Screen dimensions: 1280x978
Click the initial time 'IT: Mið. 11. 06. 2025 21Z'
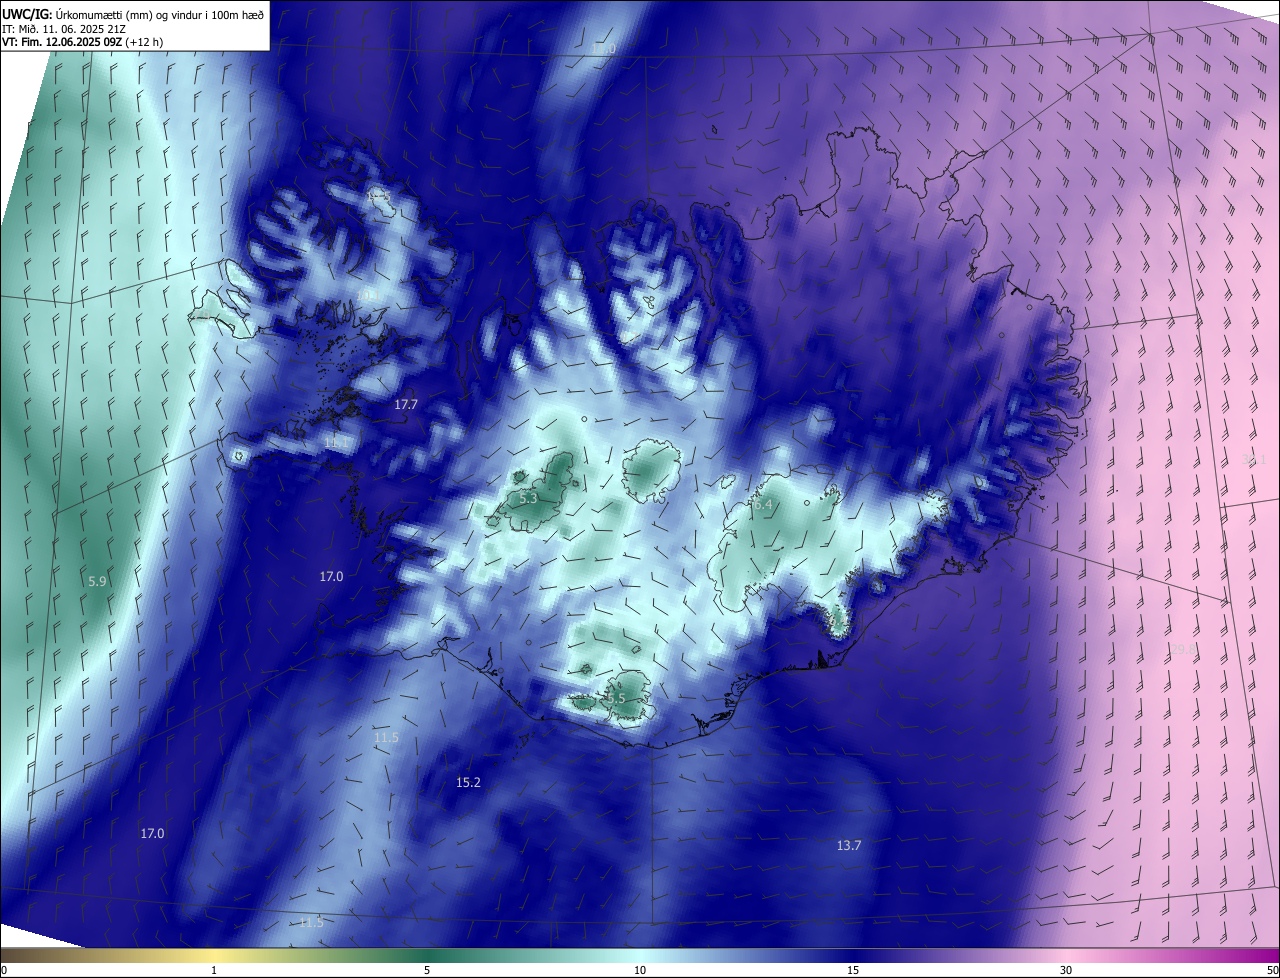pyautogui.click(x=64, y=28)
